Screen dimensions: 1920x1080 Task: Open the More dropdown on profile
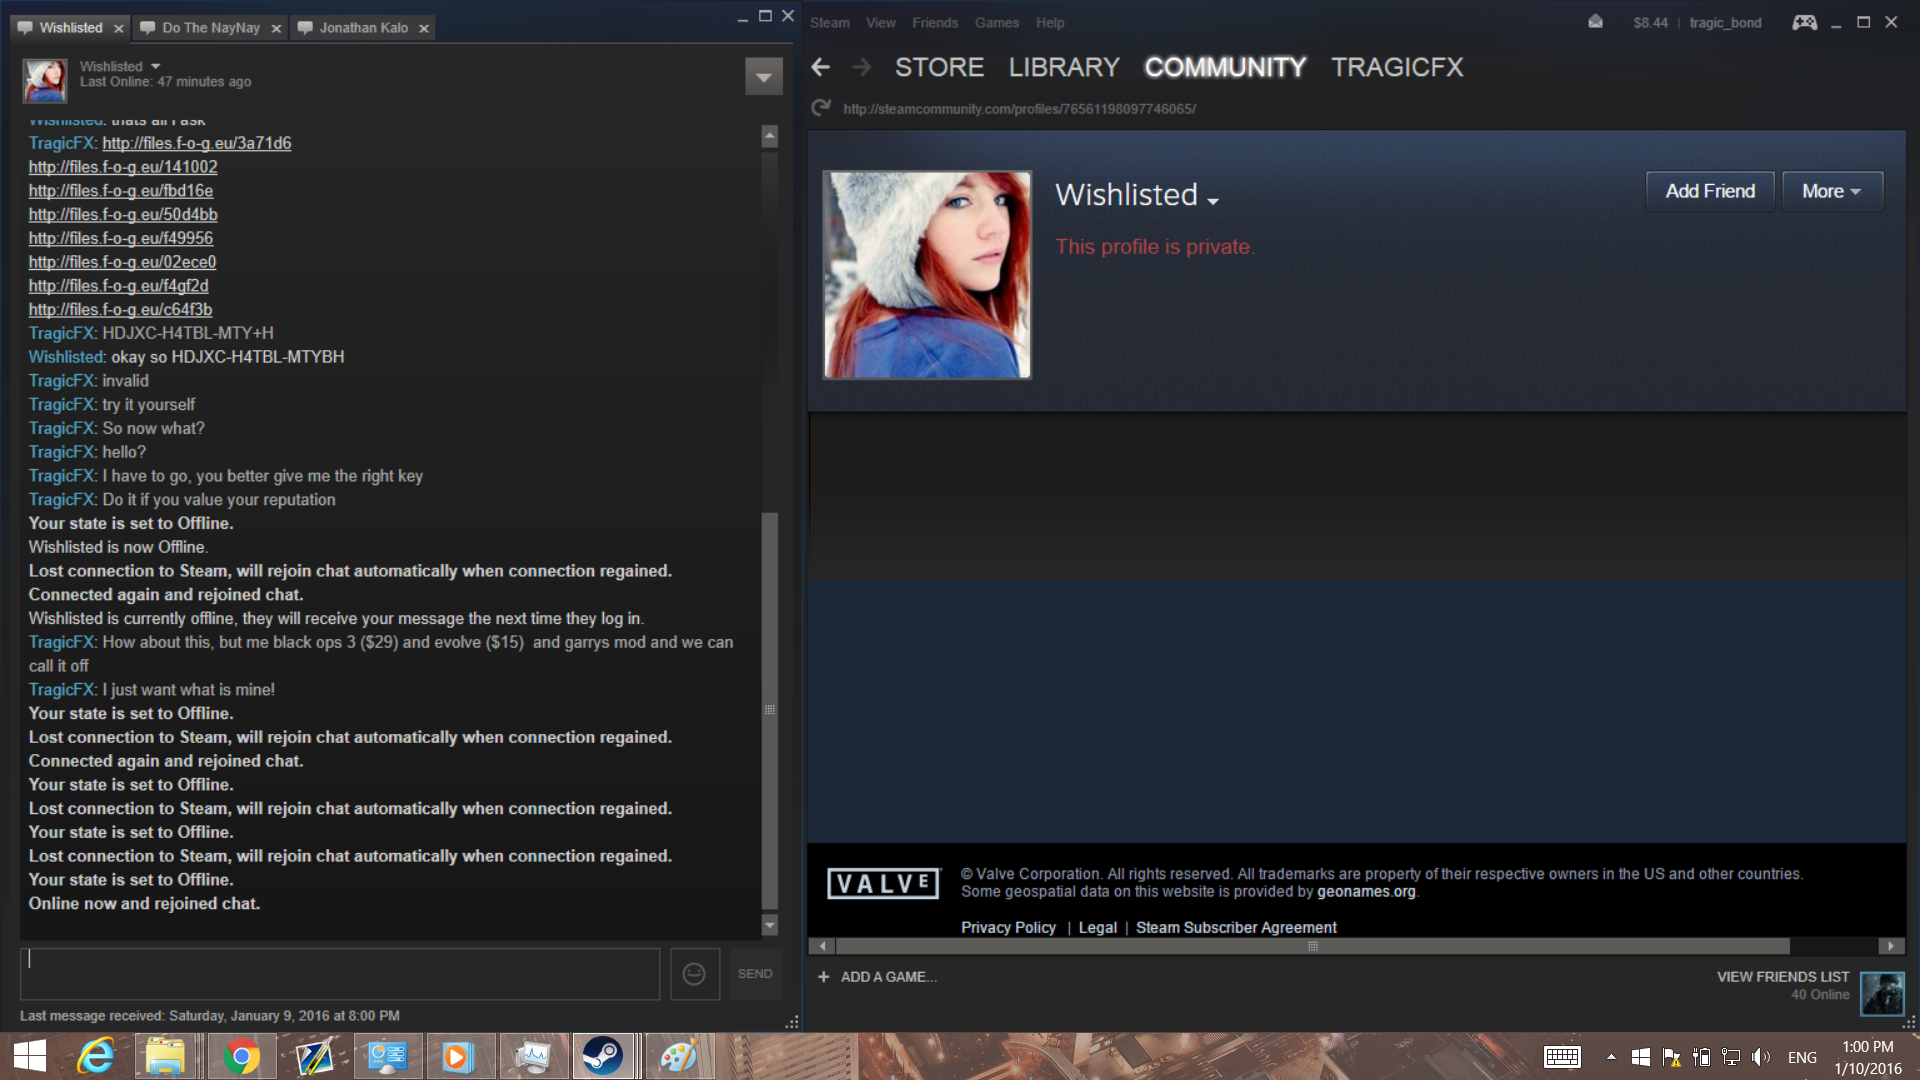[1831, 191]
